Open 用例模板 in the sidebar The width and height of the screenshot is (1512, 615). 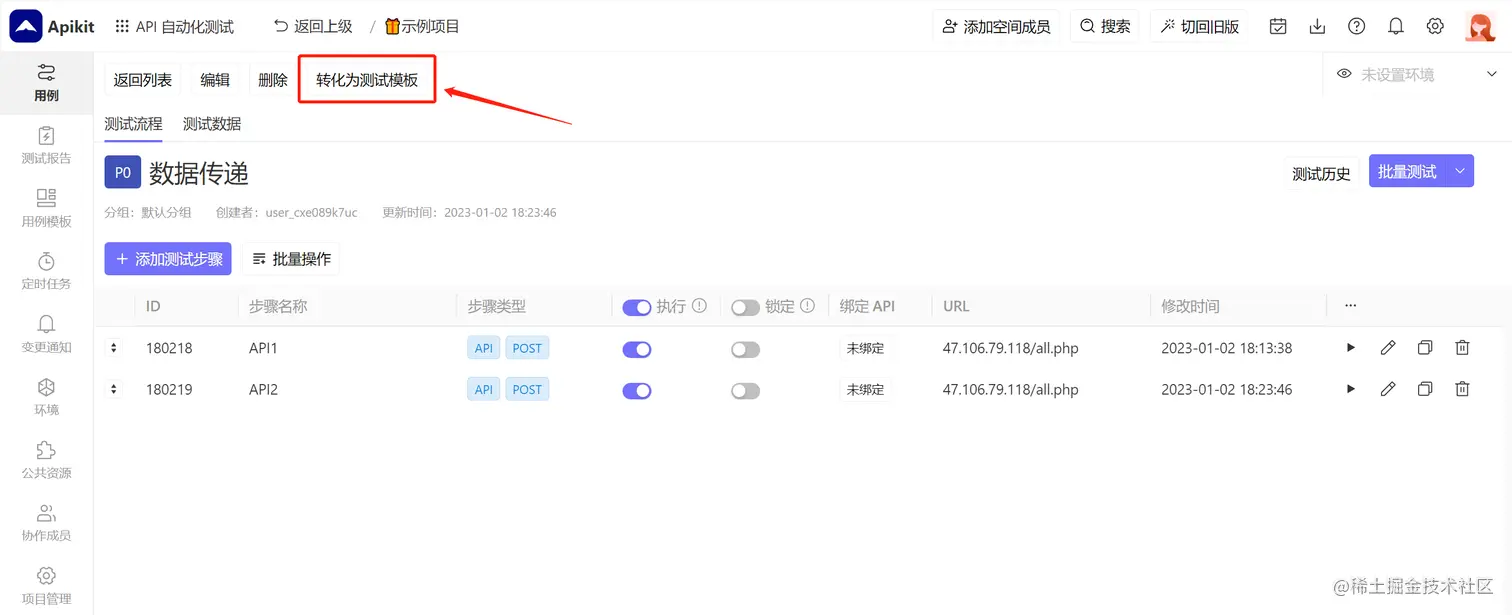[x=46, y=208]
